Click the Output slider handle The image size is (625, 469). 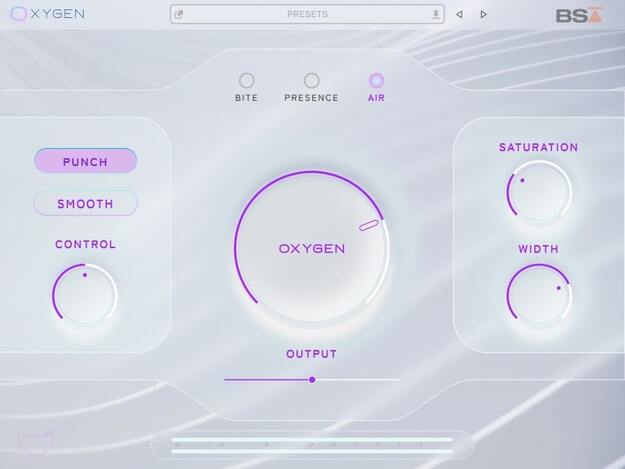312,380
